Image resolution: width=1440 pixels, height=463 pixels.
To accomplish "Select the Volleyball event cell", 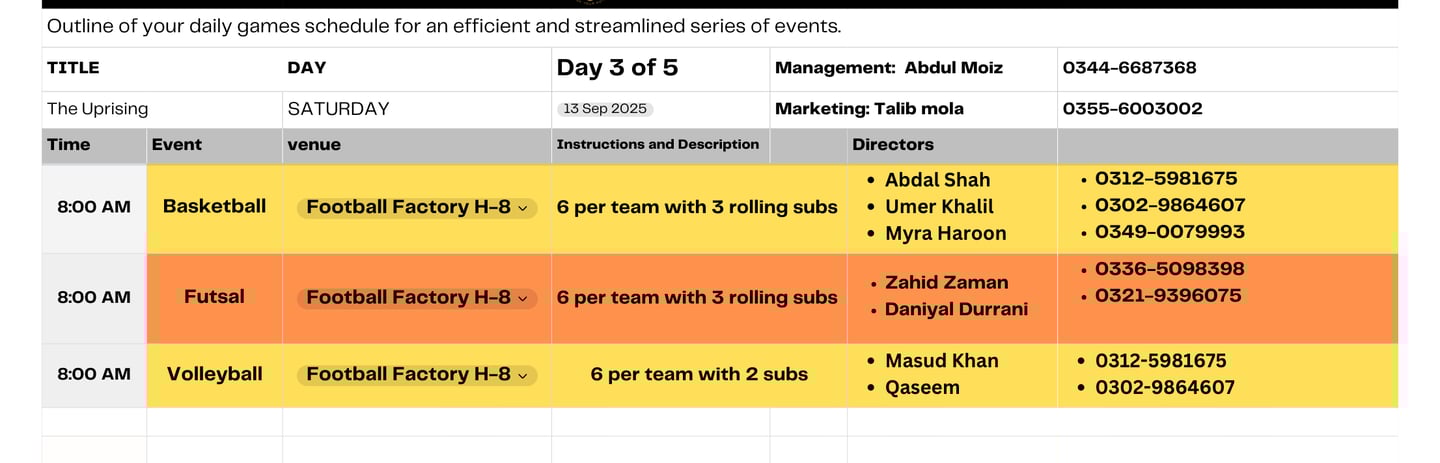I will [x=215, y=374].
